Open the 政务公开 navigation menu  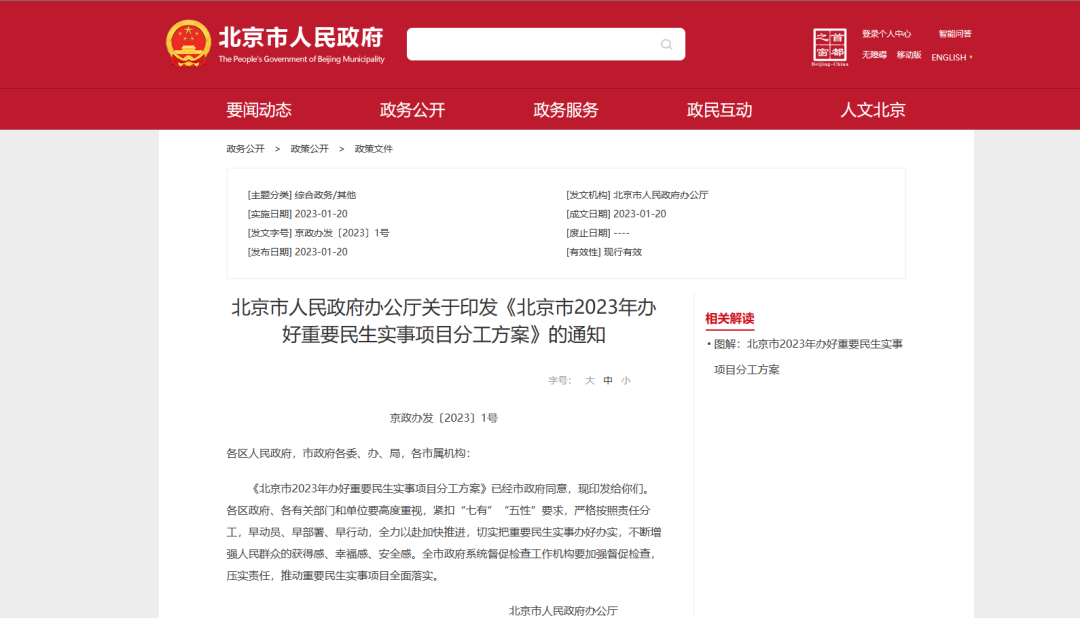pyautogui.click(x=414, y=109)
